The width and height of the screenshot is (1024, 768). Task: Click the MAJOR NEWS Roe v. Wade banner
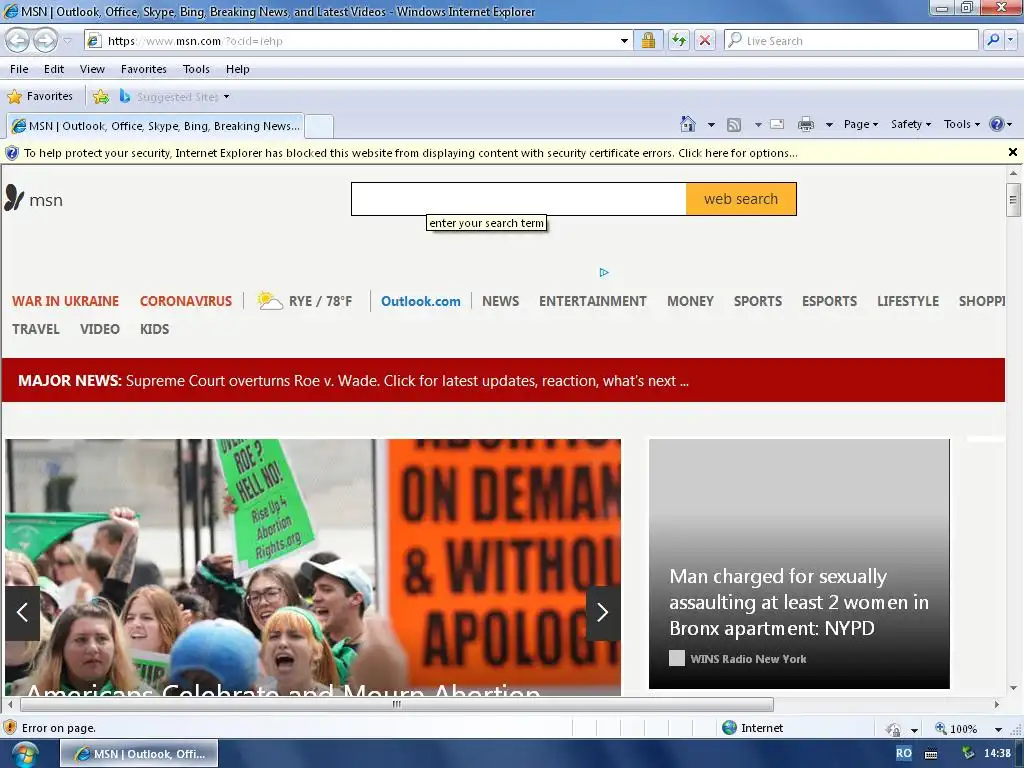point(503,380)
